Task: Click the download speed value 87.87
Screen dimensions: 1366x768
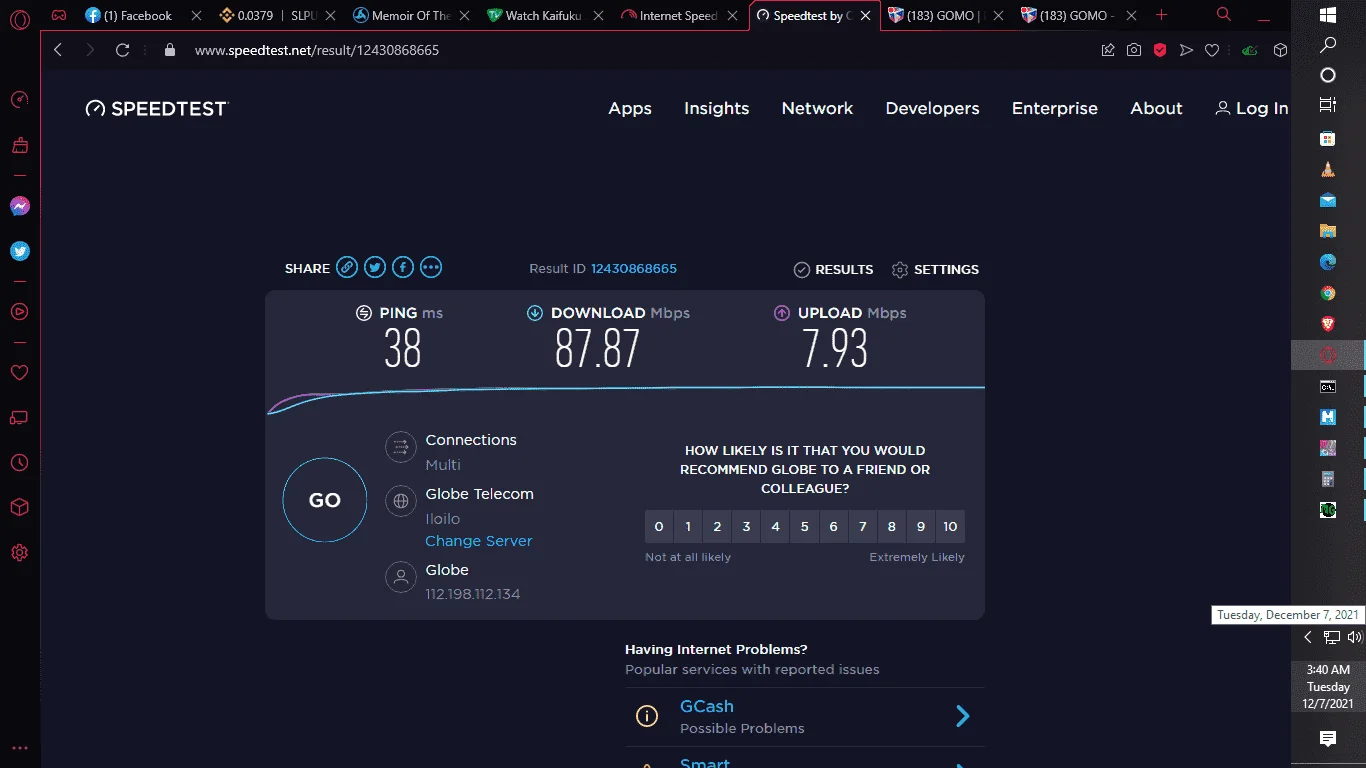Action: point(597,348)
